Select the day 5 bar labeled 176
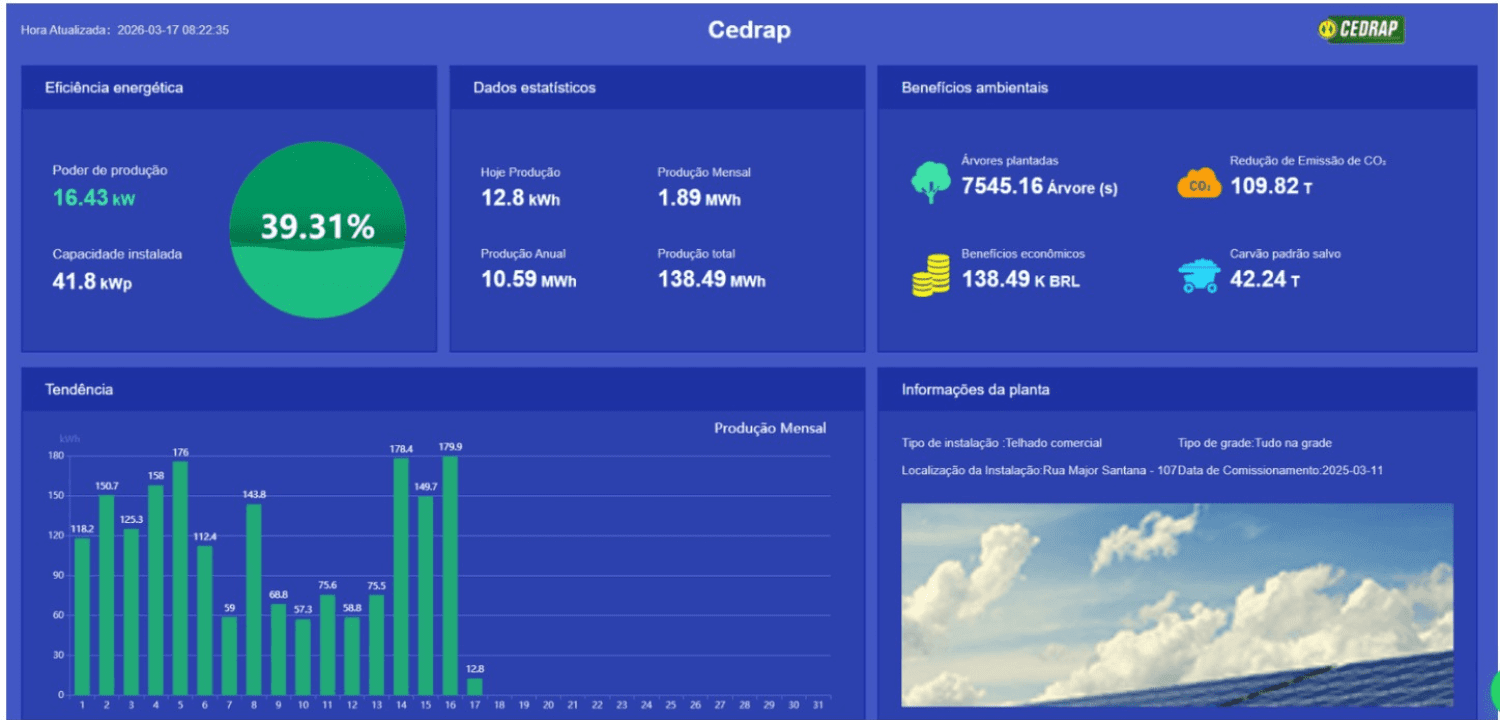 pyautogui.click(x=180, y=577)
